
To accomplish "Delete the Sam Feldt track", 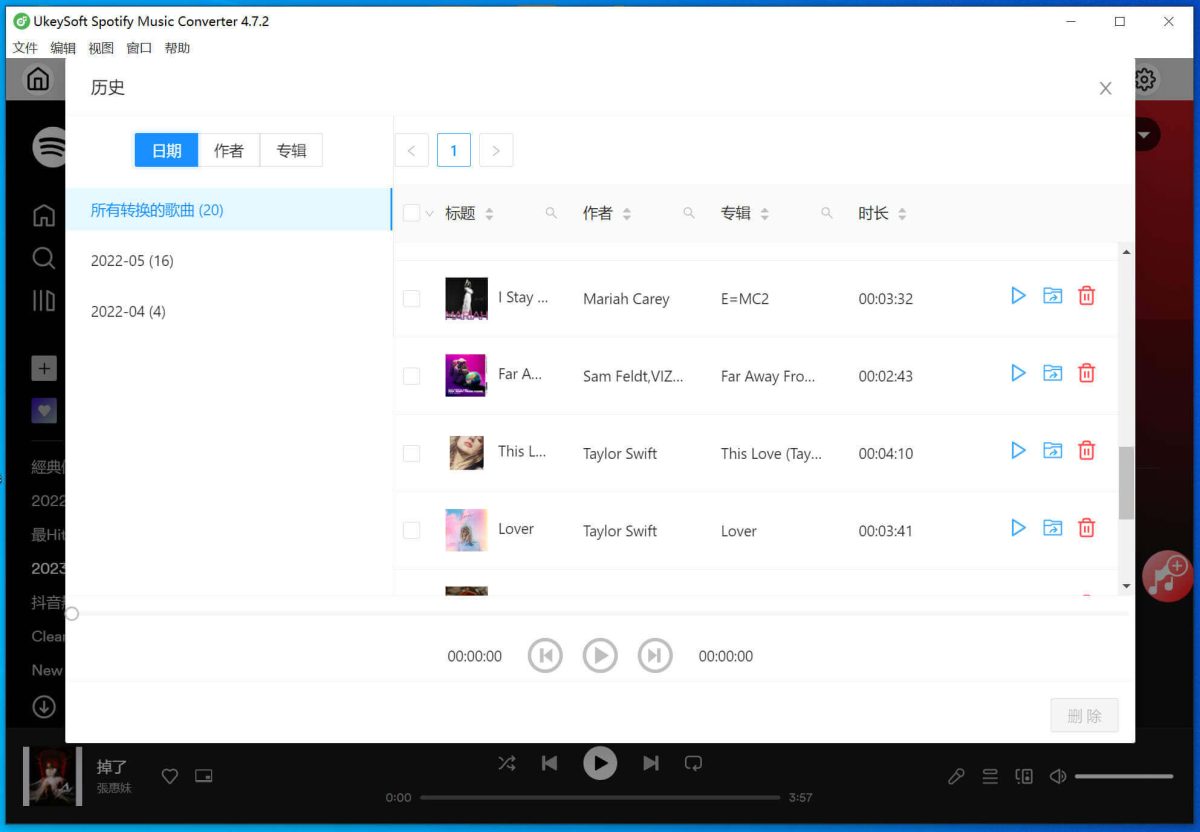I will 1086,373.
